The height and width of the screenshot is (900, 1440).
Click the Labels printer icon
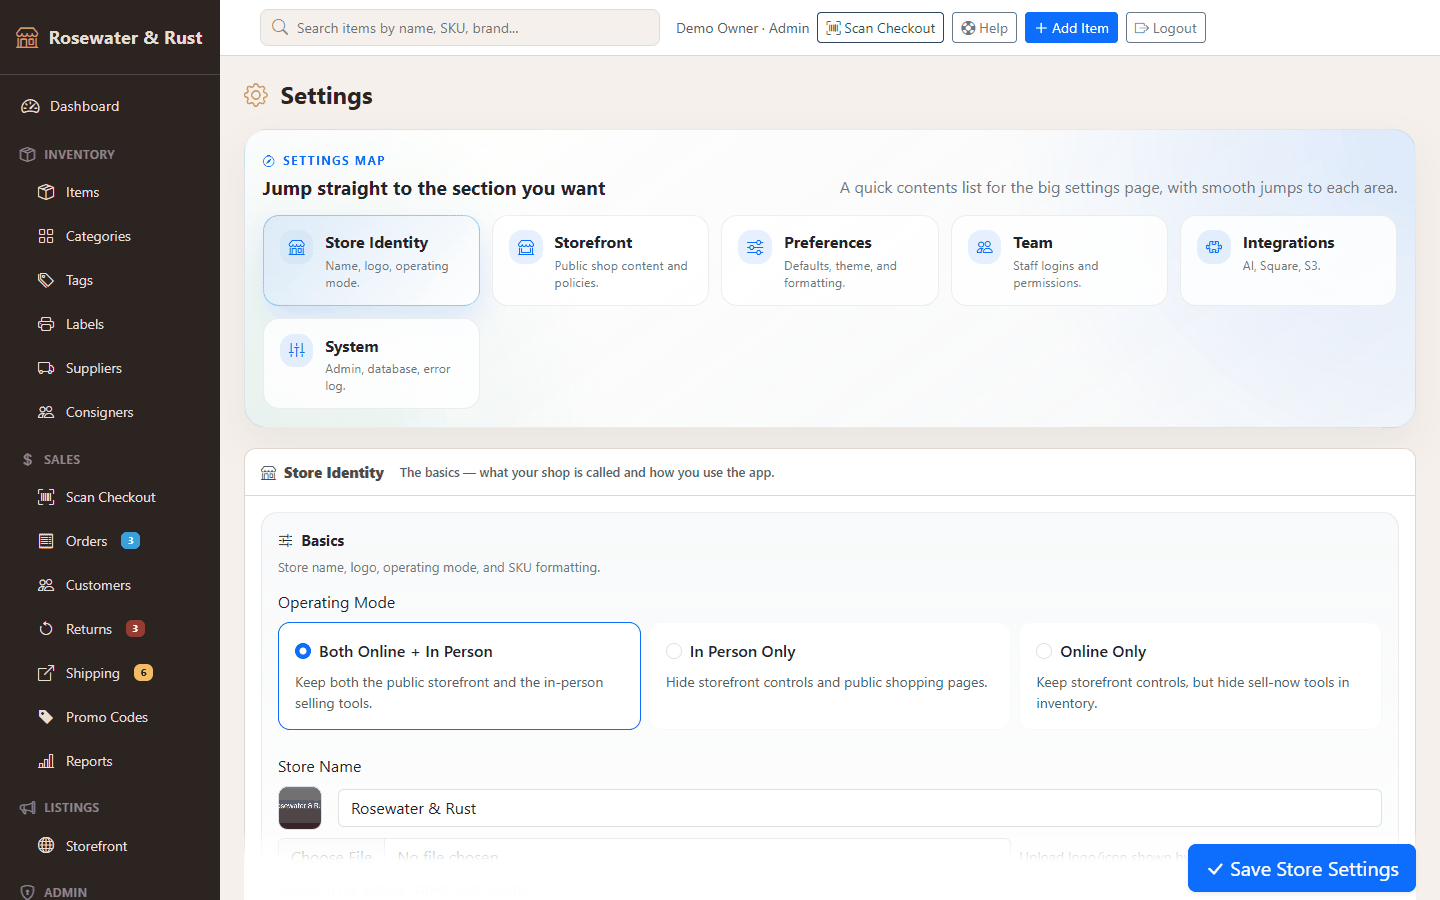46,324
